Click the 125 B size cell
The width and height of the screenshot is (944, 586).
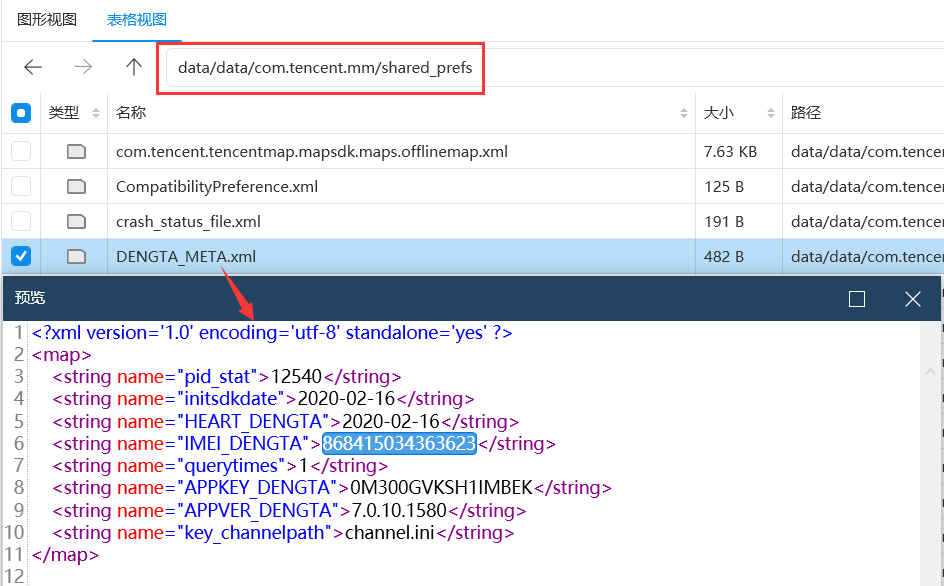pyautogui.click(x=724, y=187)
